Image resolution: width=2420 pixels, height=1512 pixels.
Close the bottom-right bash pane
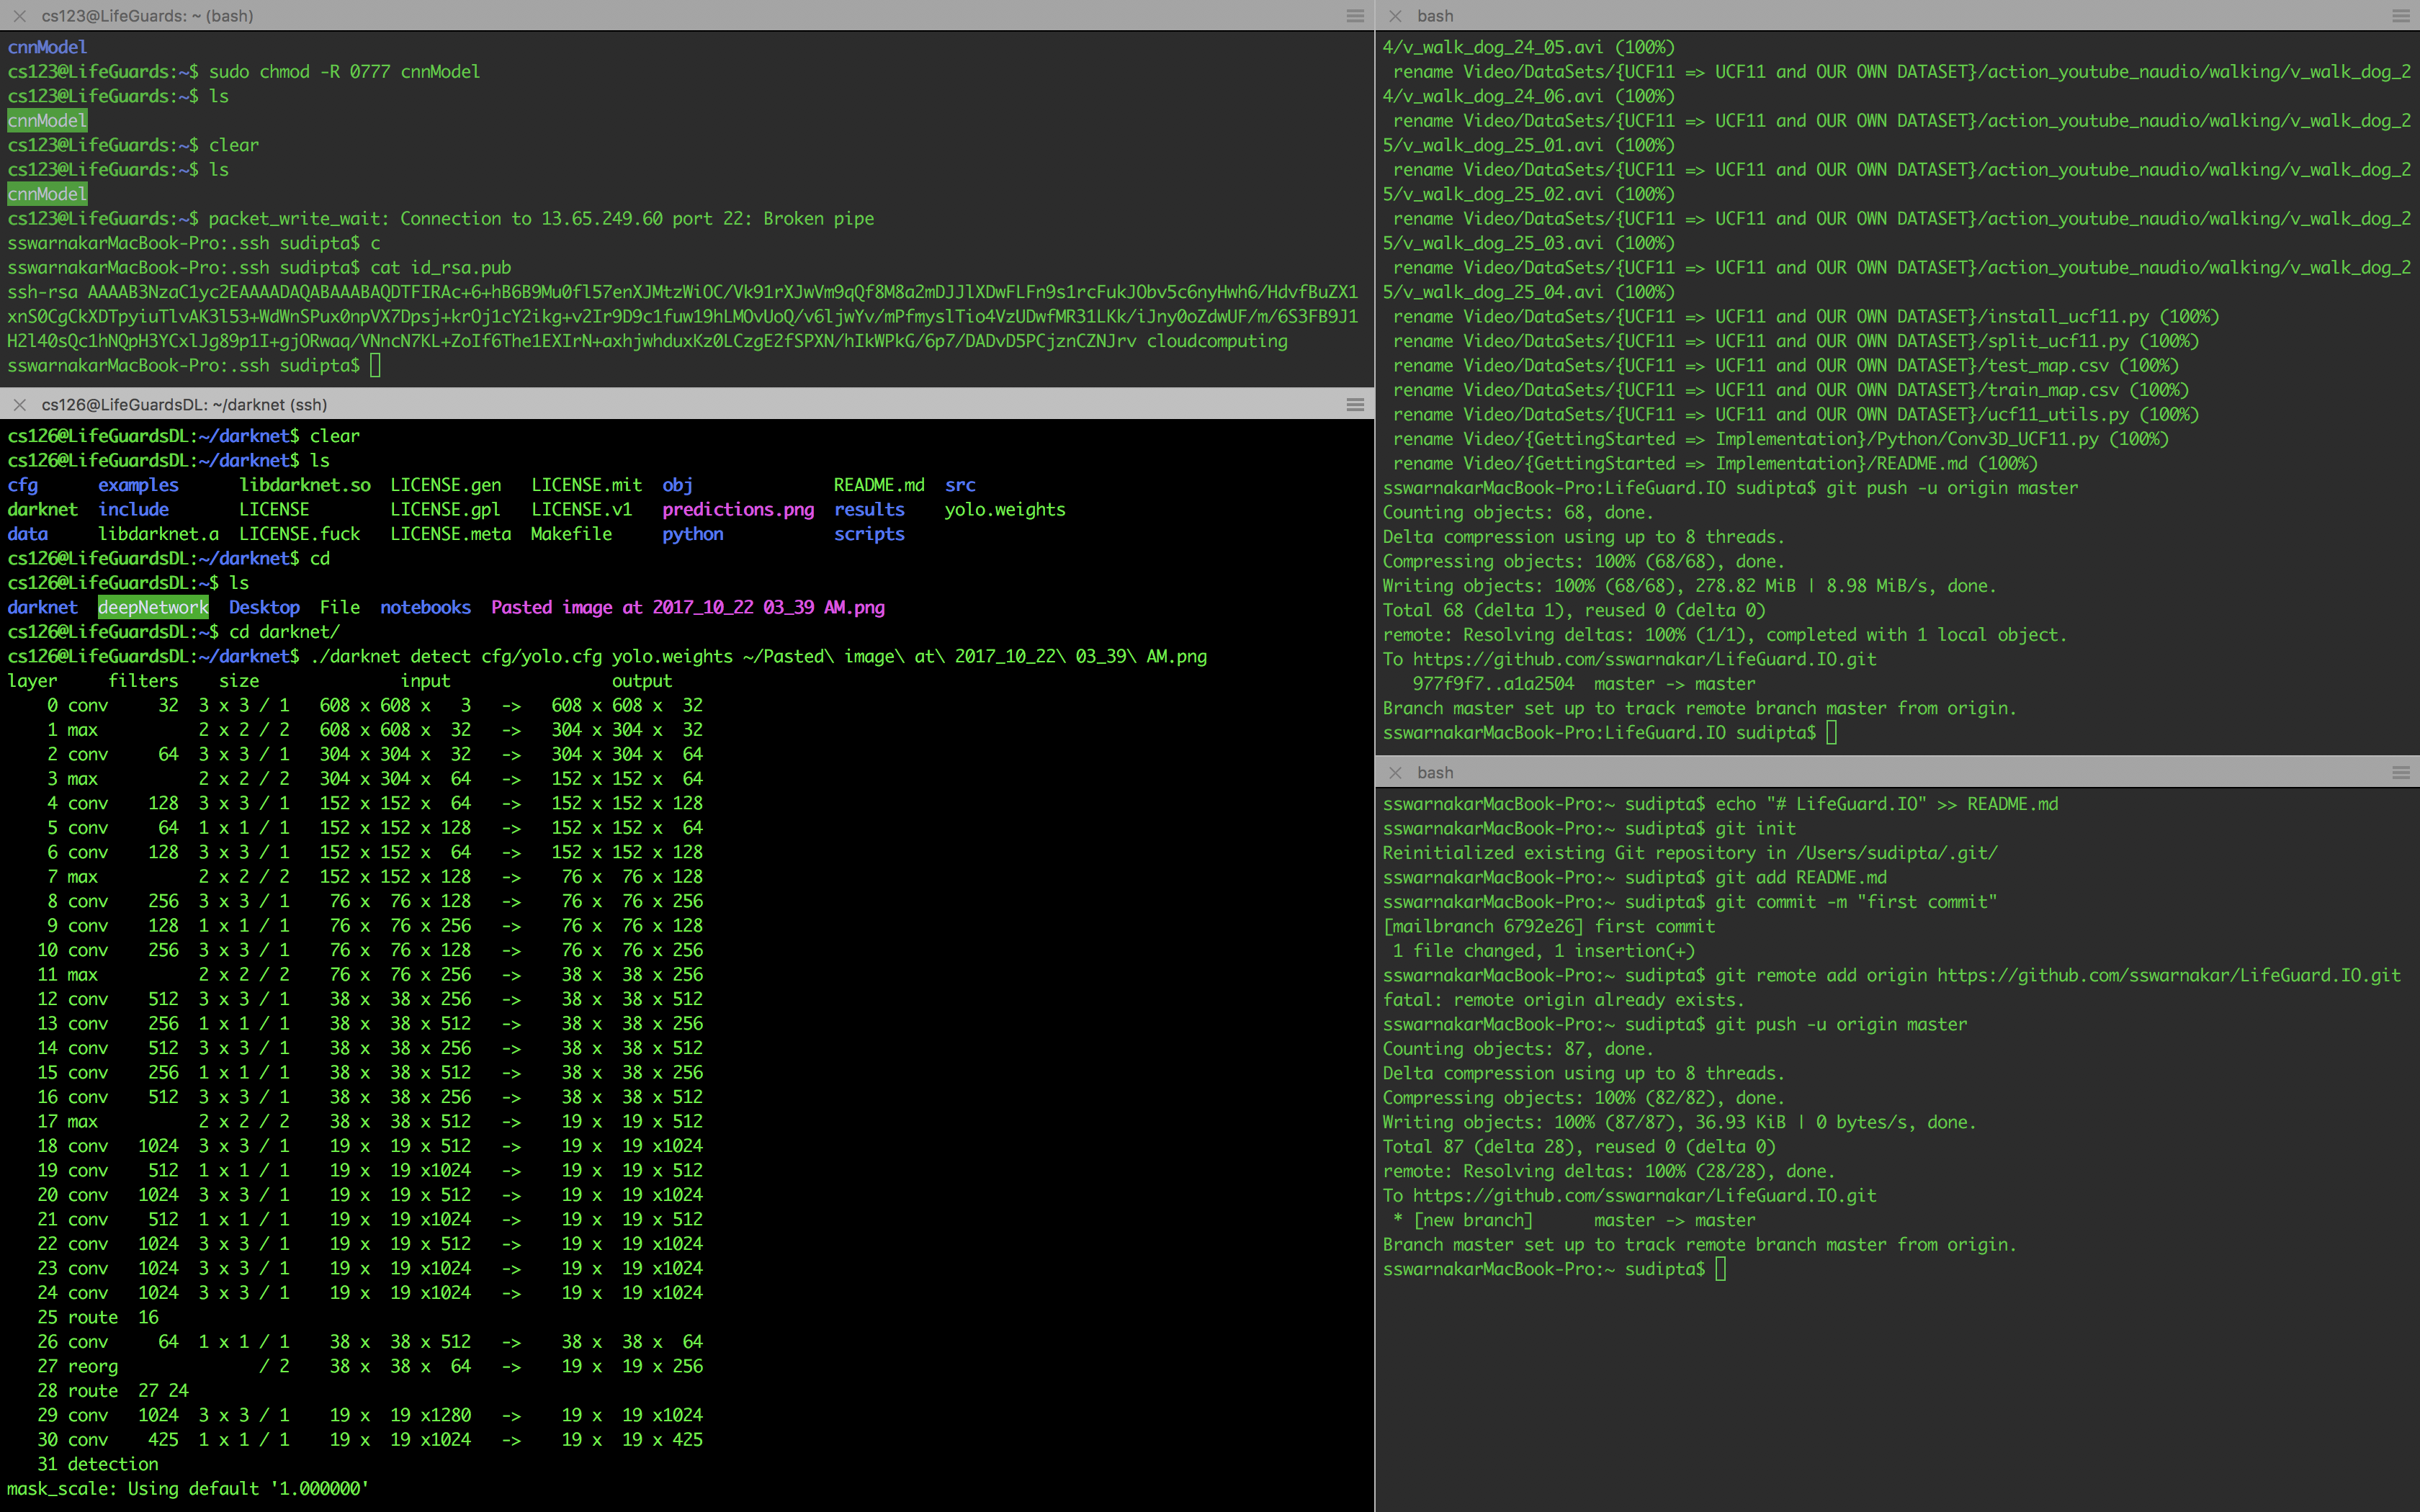coord(1395,773)
